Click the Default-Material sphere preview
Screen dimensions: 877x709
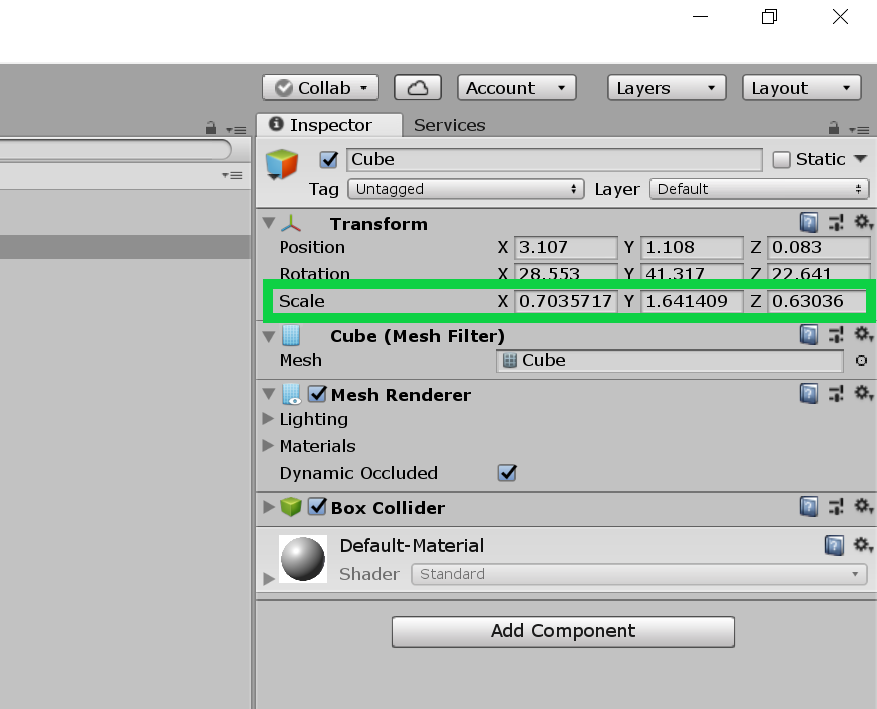point(303,559)
